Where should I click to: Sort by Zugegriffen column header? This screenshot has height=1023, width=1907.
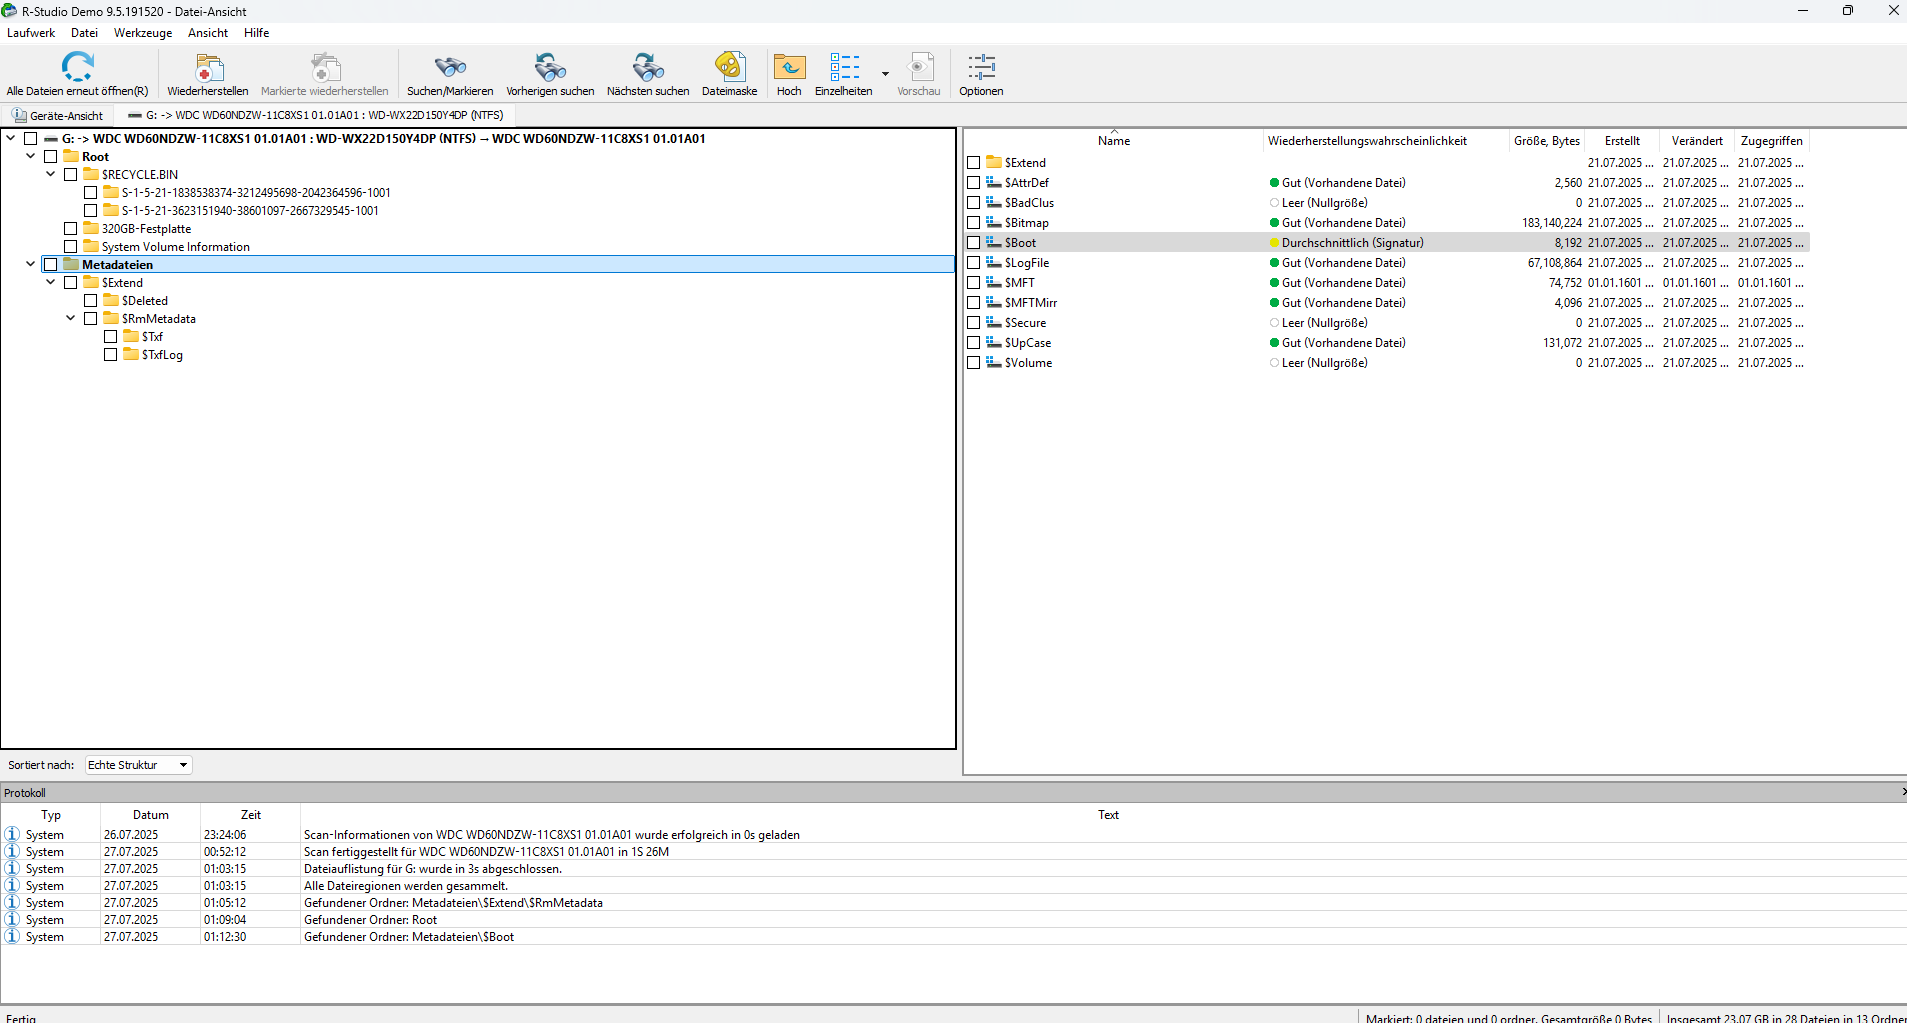coord(1771,141)
